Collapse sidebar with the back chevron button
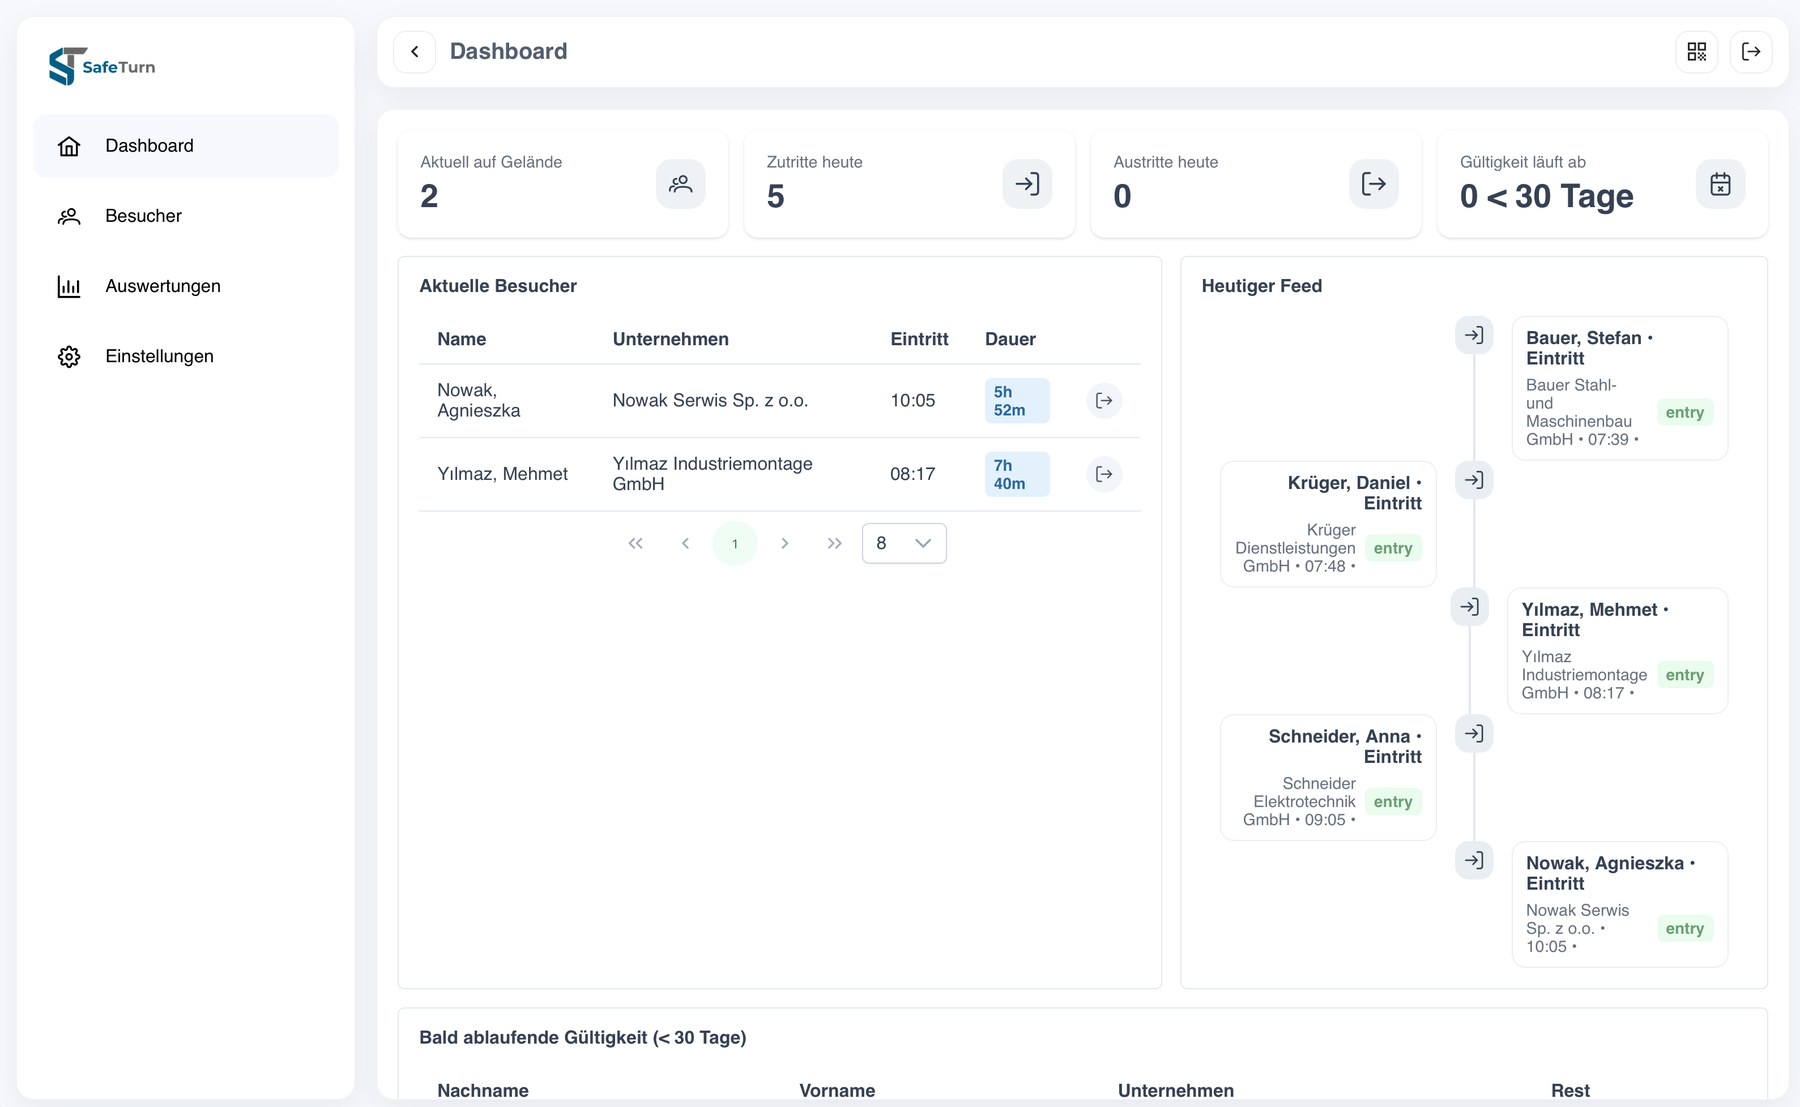1800x1107 pixels. 415,52
